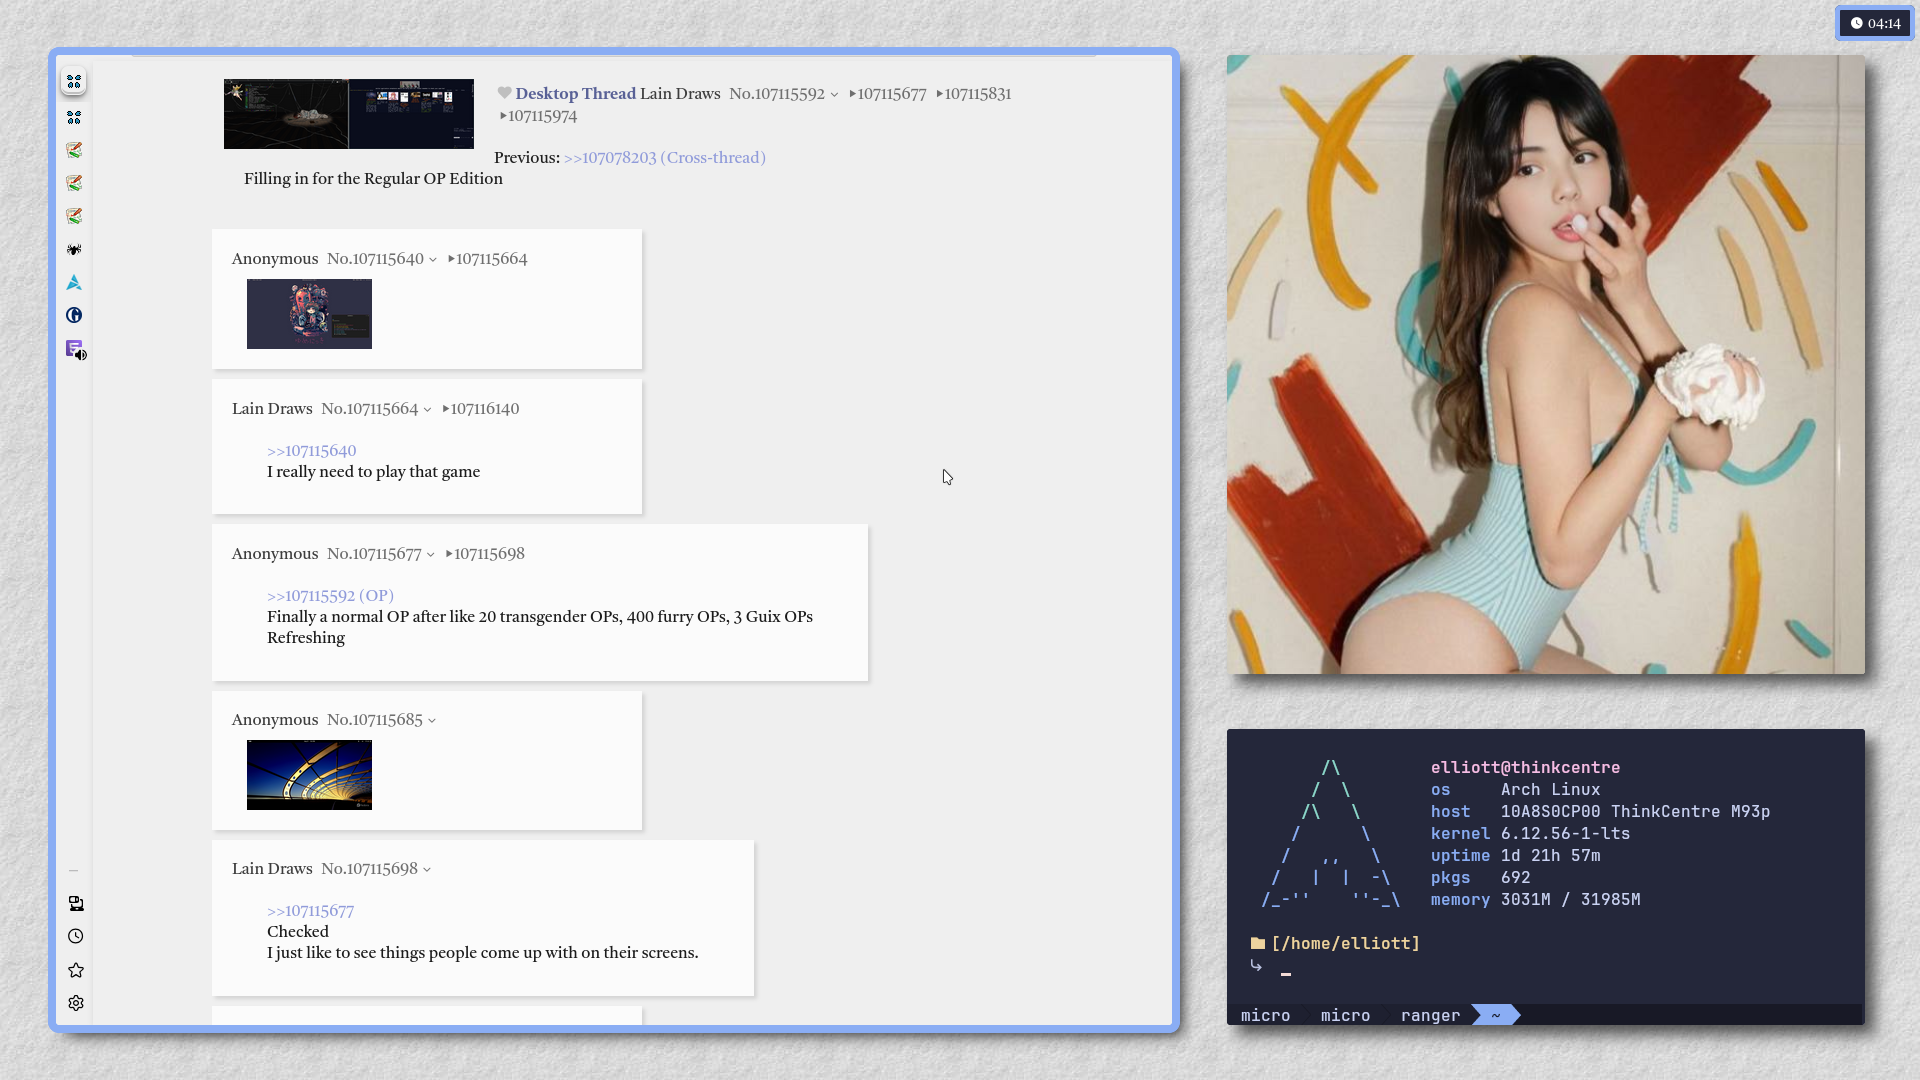
Task: Switch to the Guardian 'G' tab
Action: (74, 316)
